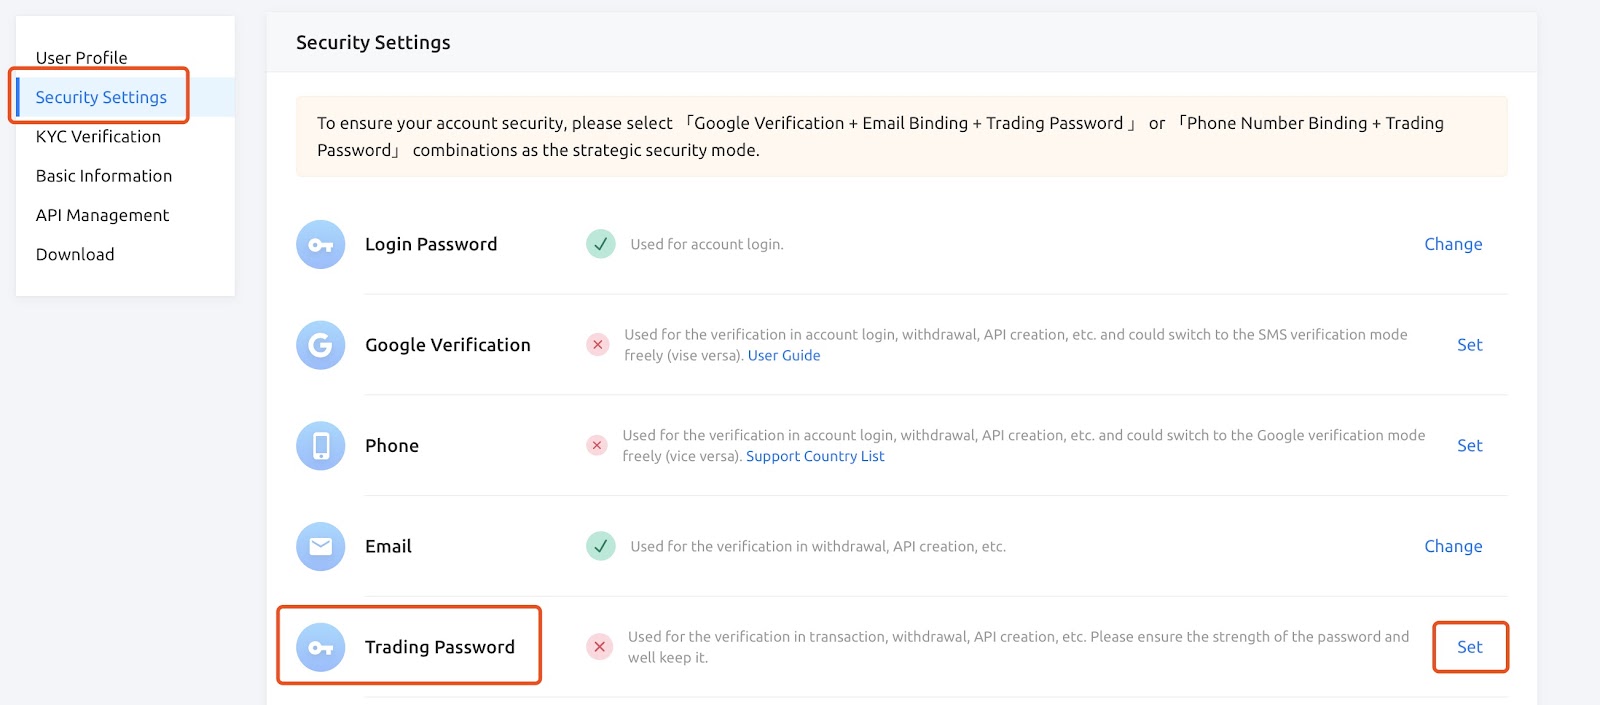Viewport: 1600px width, 705px height.
Task: Open Basic Information in sidebar
Action: [104, 176]
